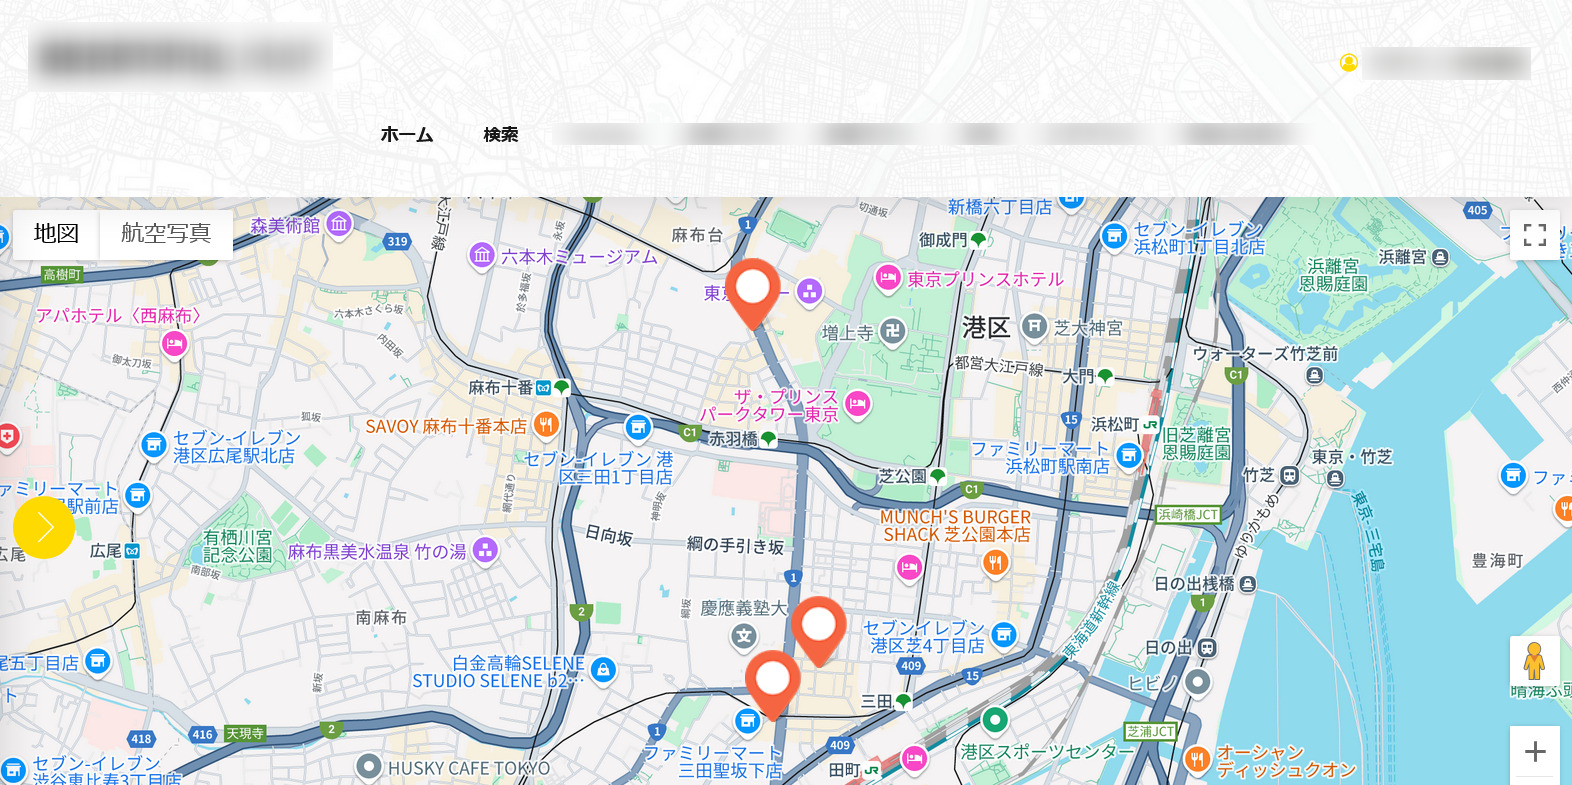Switch map to 航空写真 view
This screenshot has height=785, width=1572.
[x=166, y=233]
